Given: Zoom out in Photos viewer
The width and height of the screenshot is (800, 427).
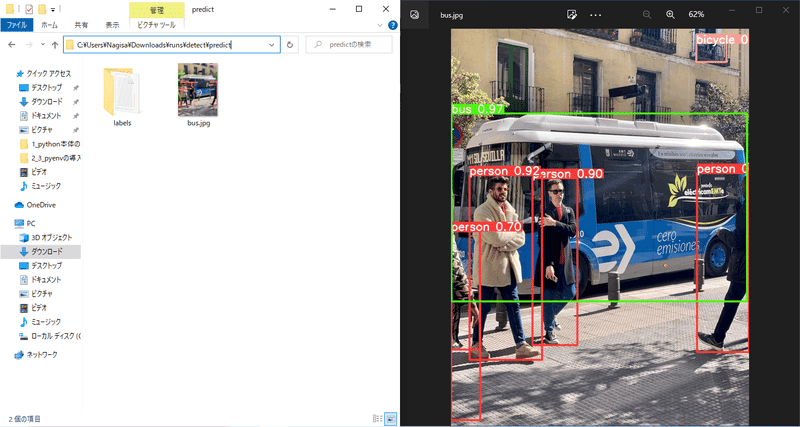Looking at the screenshot, I should point(647,15).
